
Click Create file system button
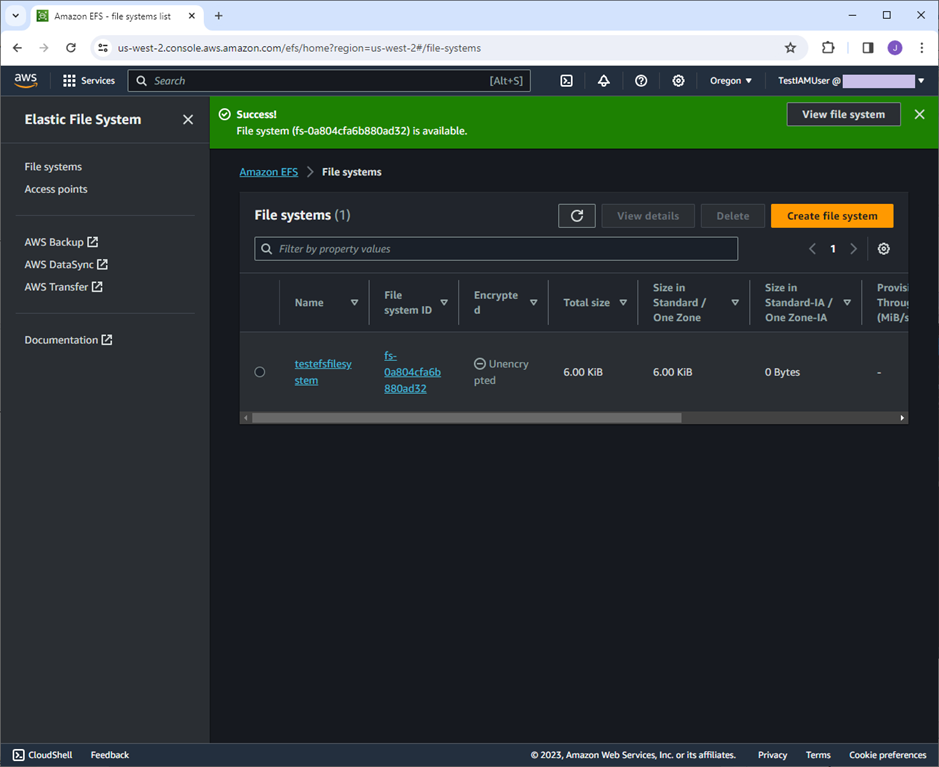[832, 216]
